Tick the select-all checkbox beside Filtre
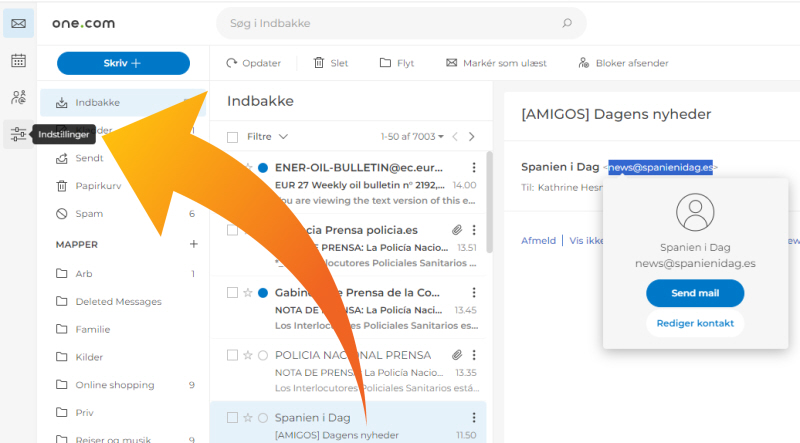Viewport: 800px width, 443px height. 233,136
